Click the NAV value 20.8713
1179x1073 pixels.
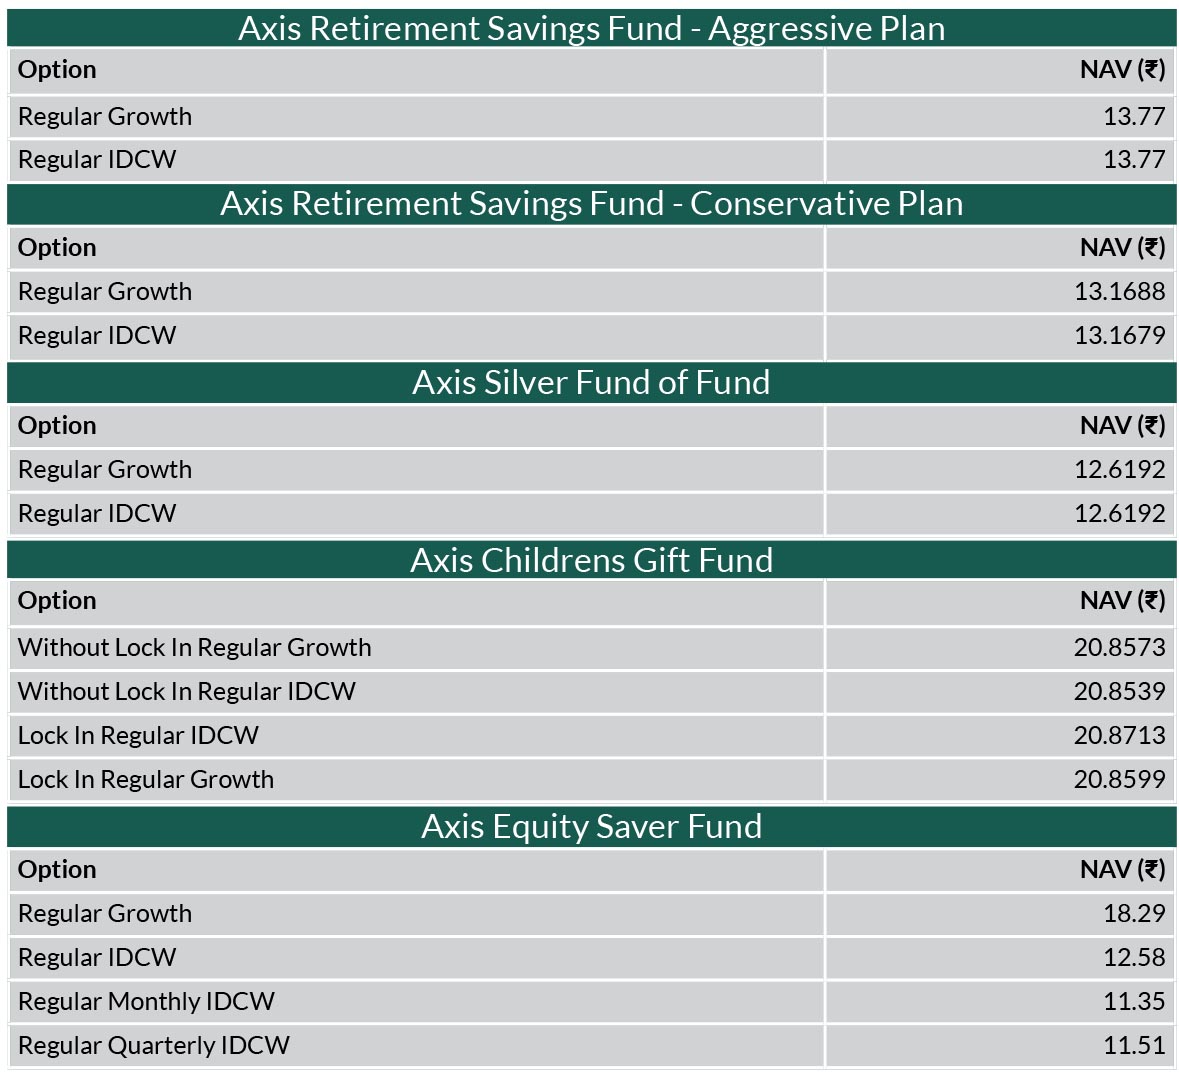tap(1120, 735)
